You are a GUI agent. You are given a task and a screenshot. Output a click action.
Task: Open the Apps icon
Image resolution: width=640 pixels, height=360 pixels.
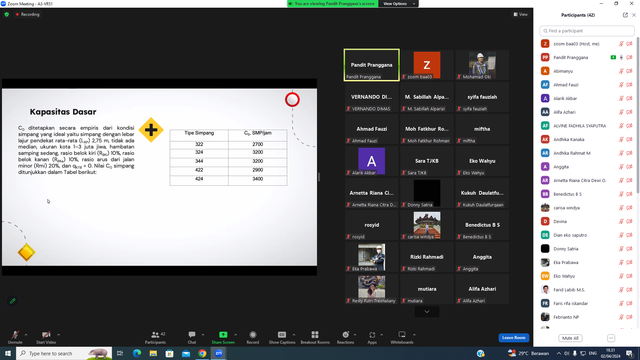pos(372,335)
